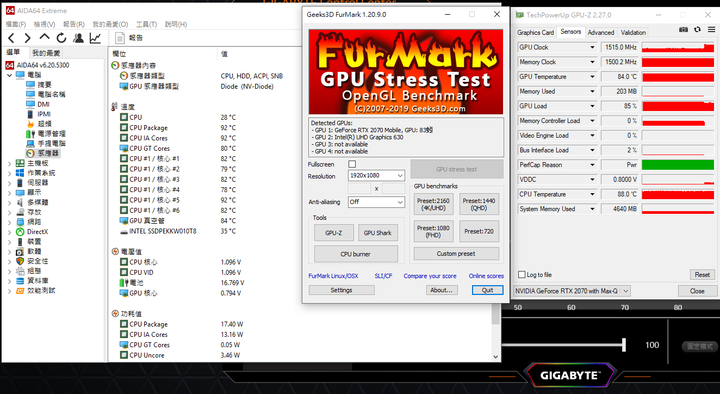Go up one level in AIDA64 toolbar
Screen dimensions: 720x394
(x=44, y=37)
